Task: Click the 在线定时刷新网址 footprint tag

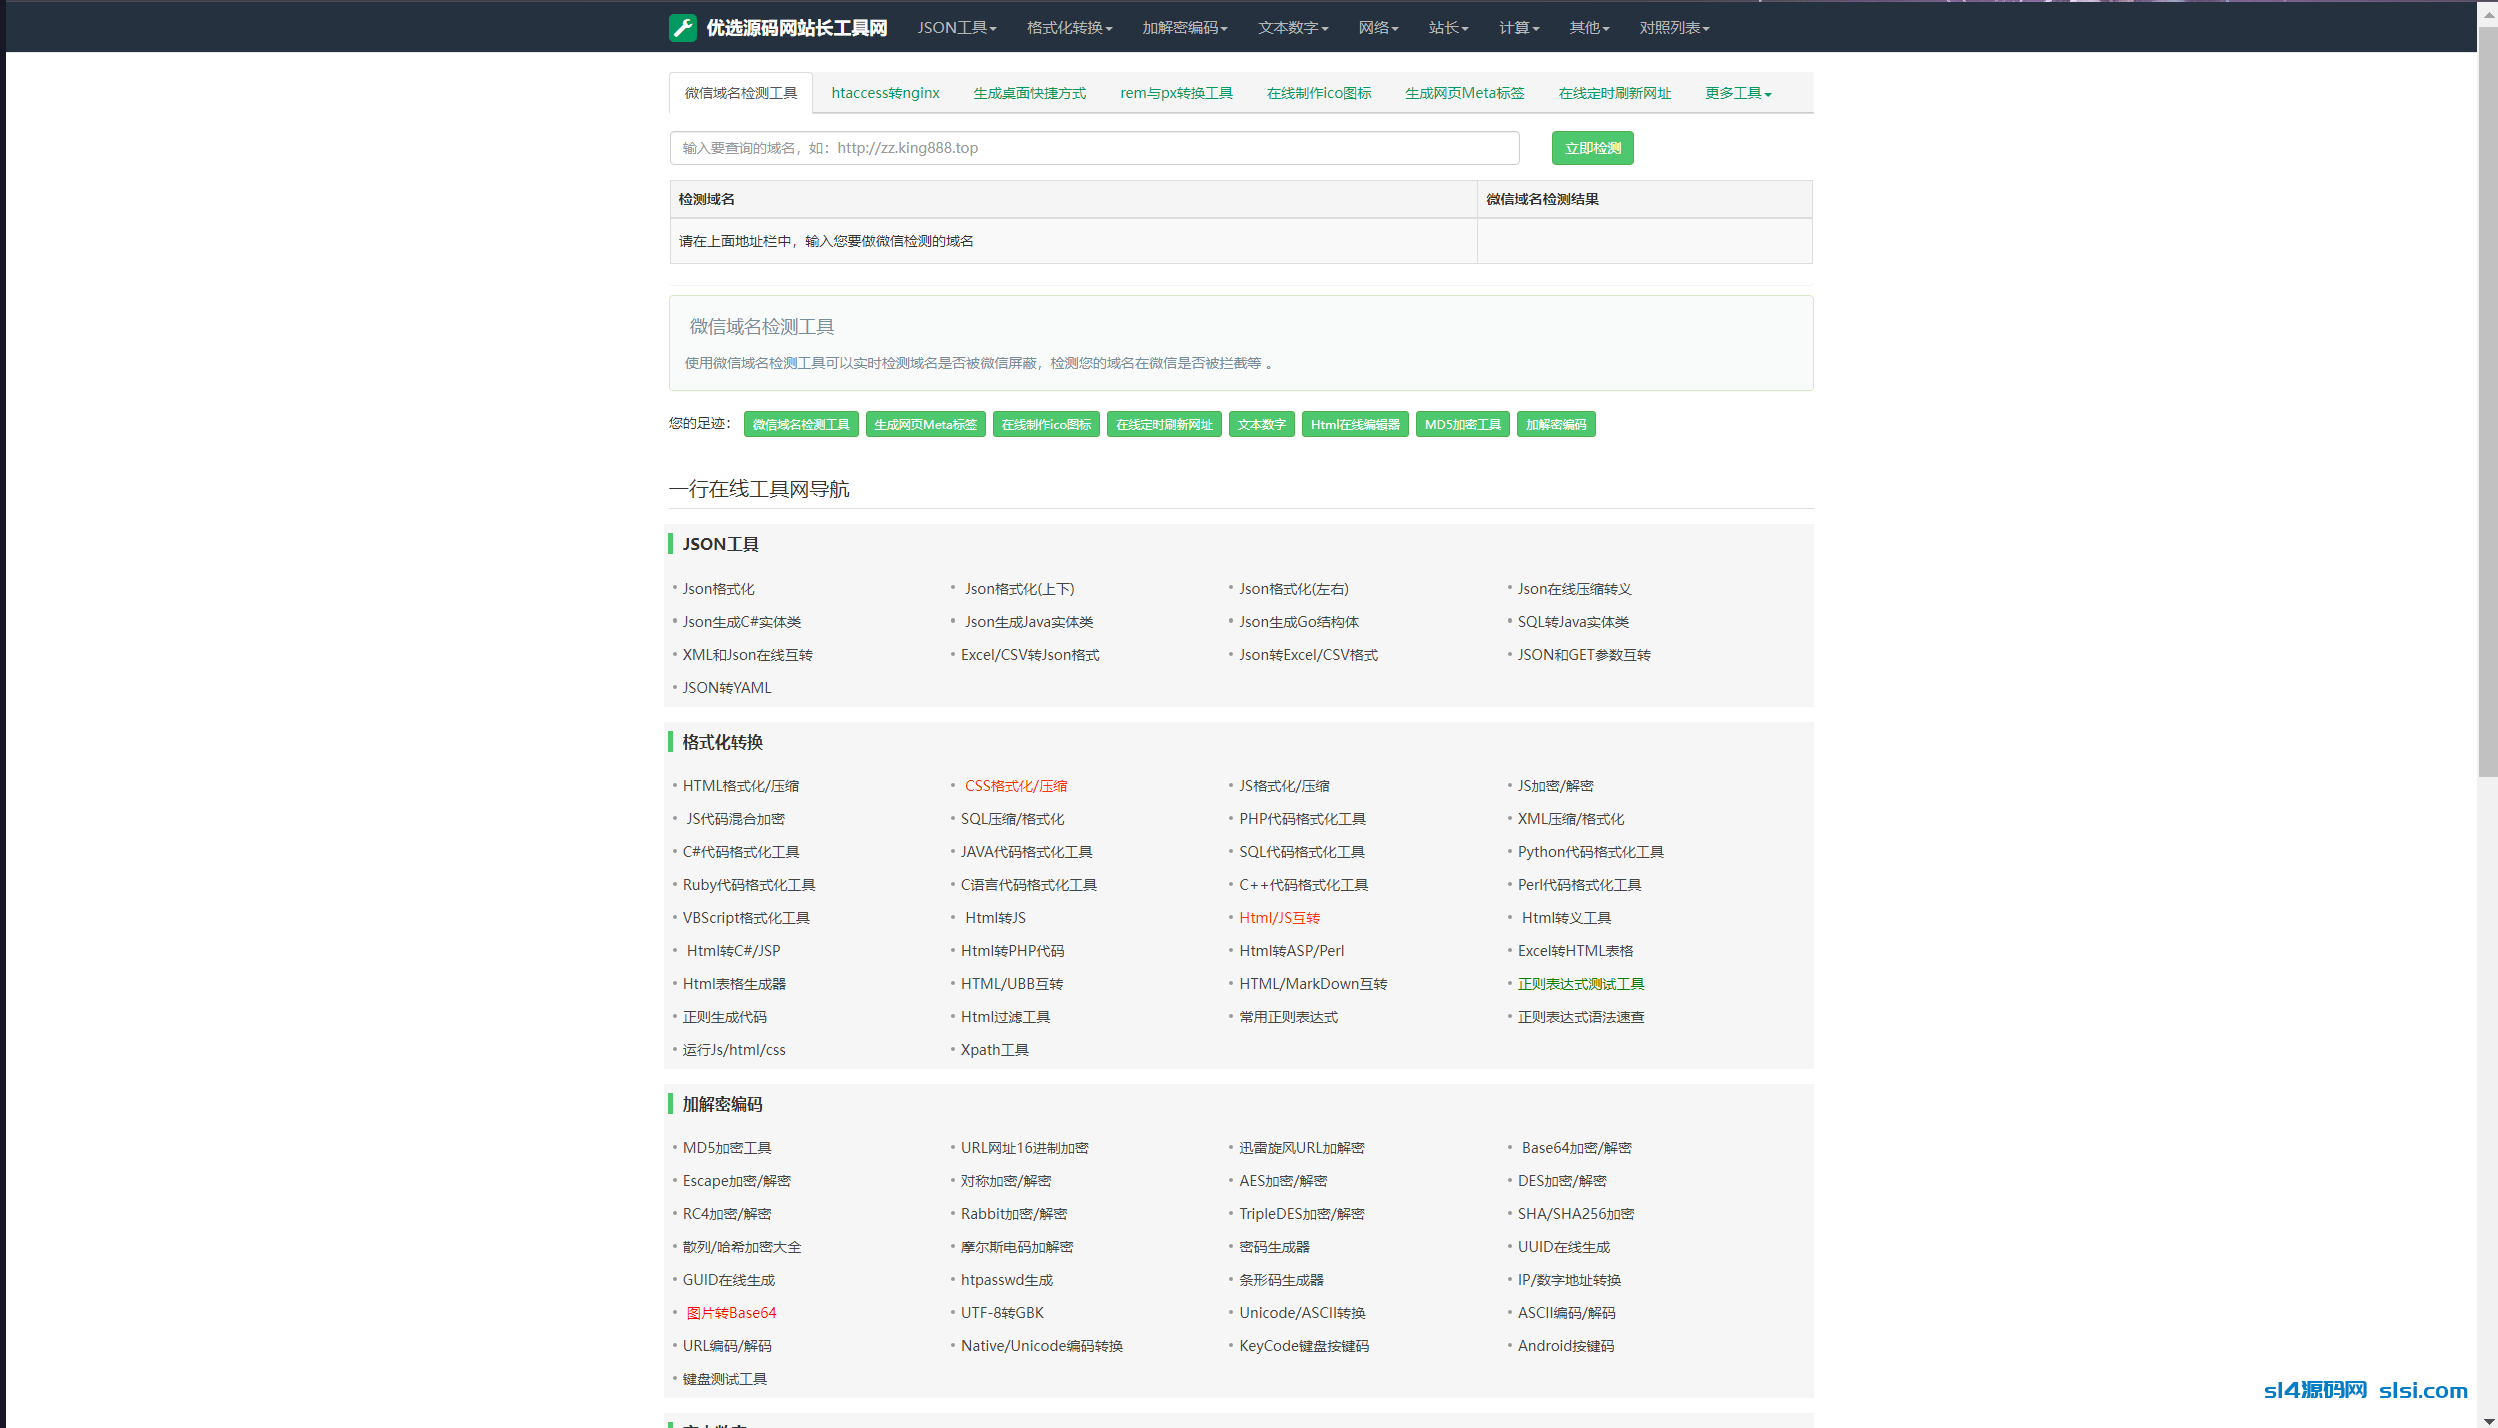Action: 1164,425
